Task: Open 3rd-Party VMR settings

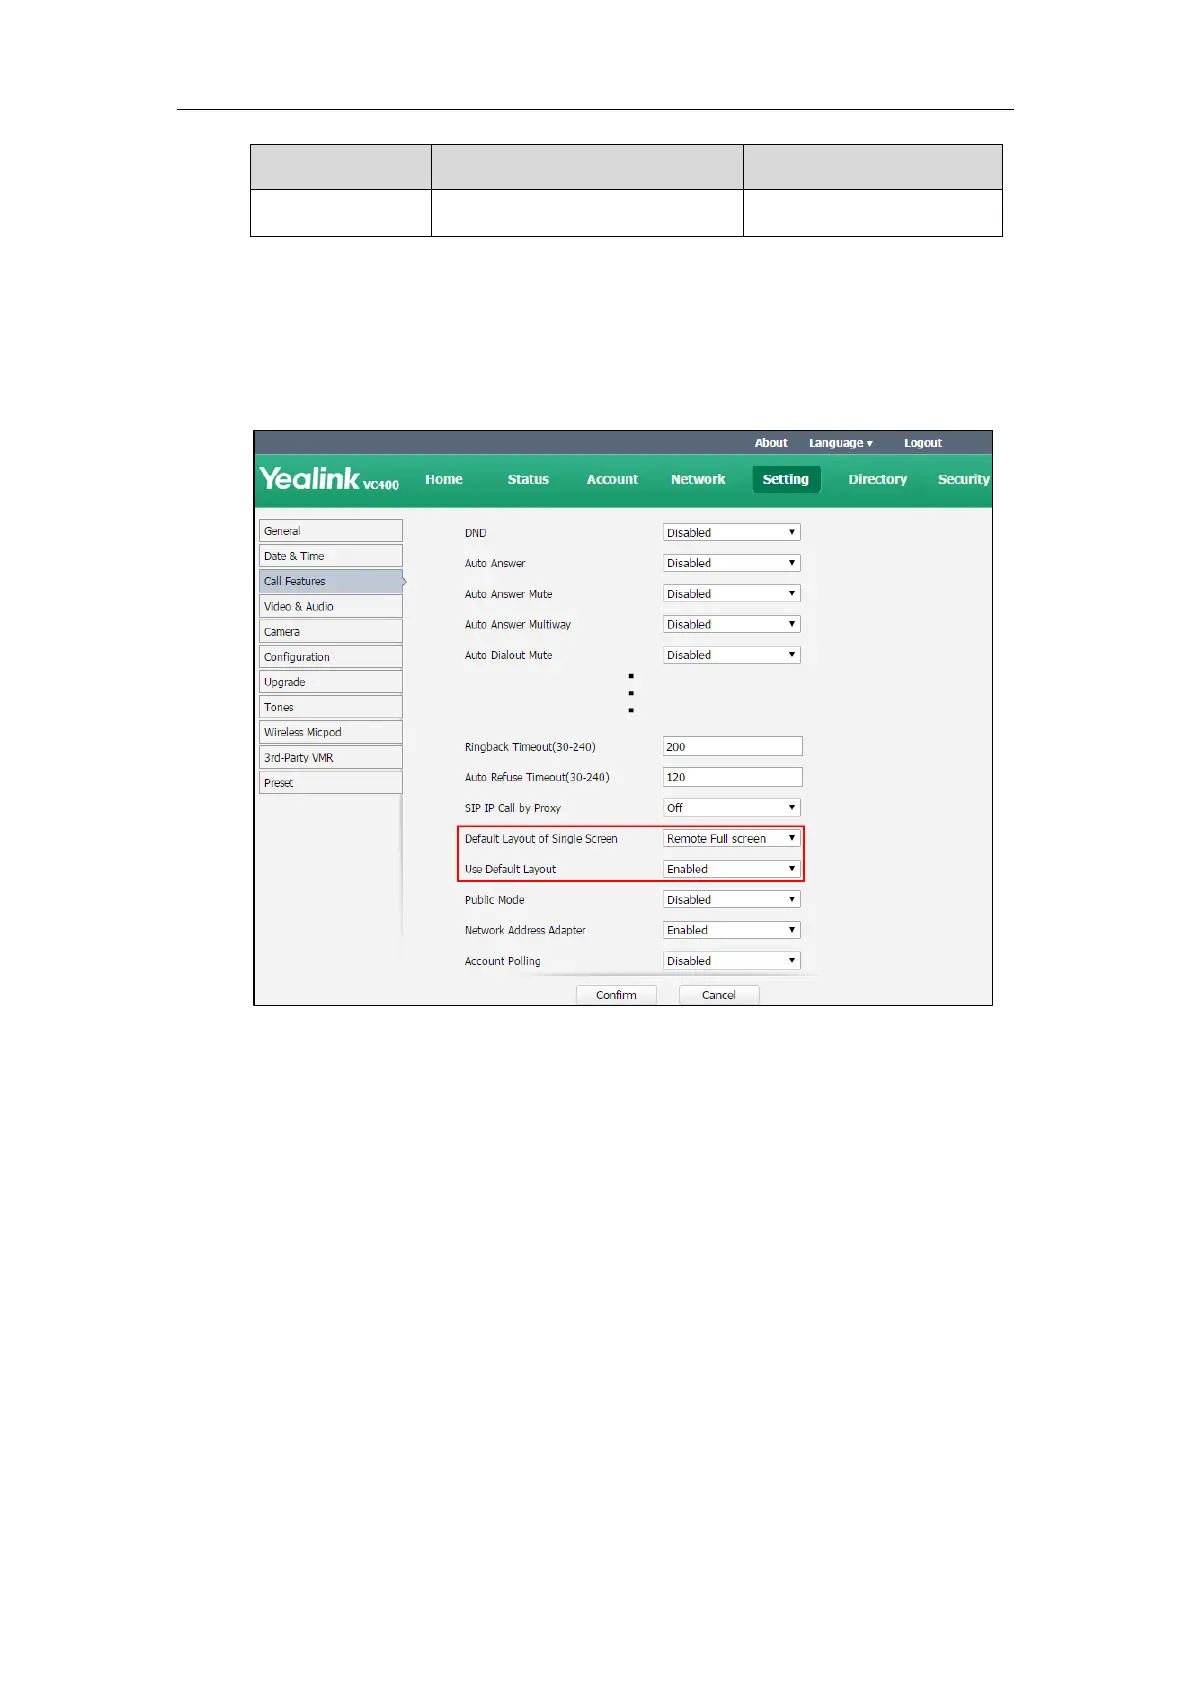Action: [x=330, y=758]
